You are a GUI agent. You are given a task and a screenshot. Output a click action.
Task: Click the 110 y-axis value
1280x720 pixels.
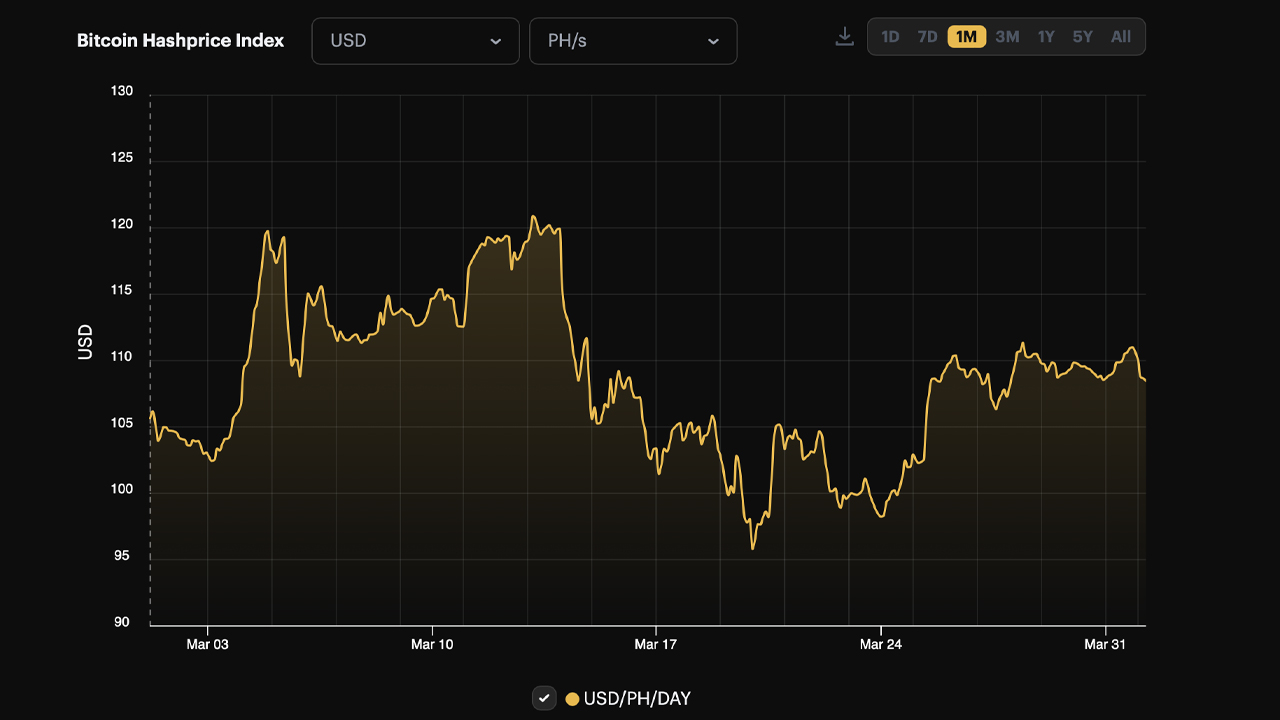[x=122, y=357]
